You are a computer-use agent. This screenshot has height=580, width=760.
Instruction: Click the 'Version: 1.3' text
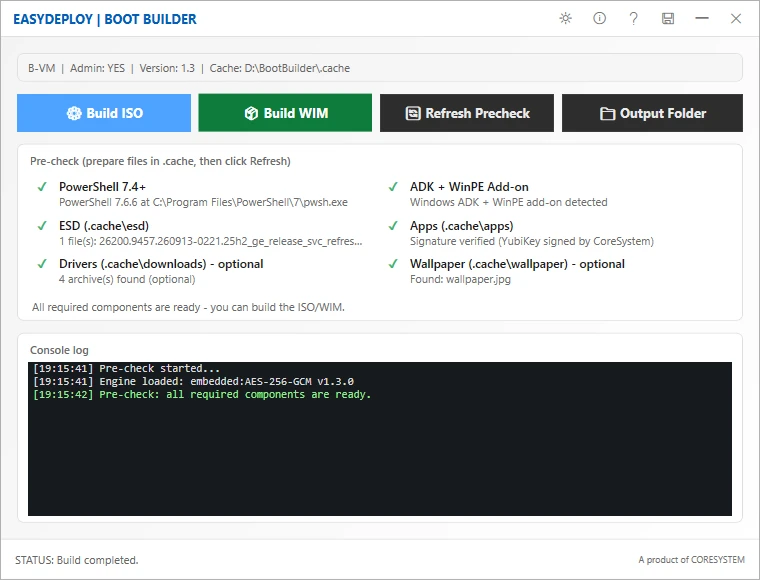(x=167, y=68)
